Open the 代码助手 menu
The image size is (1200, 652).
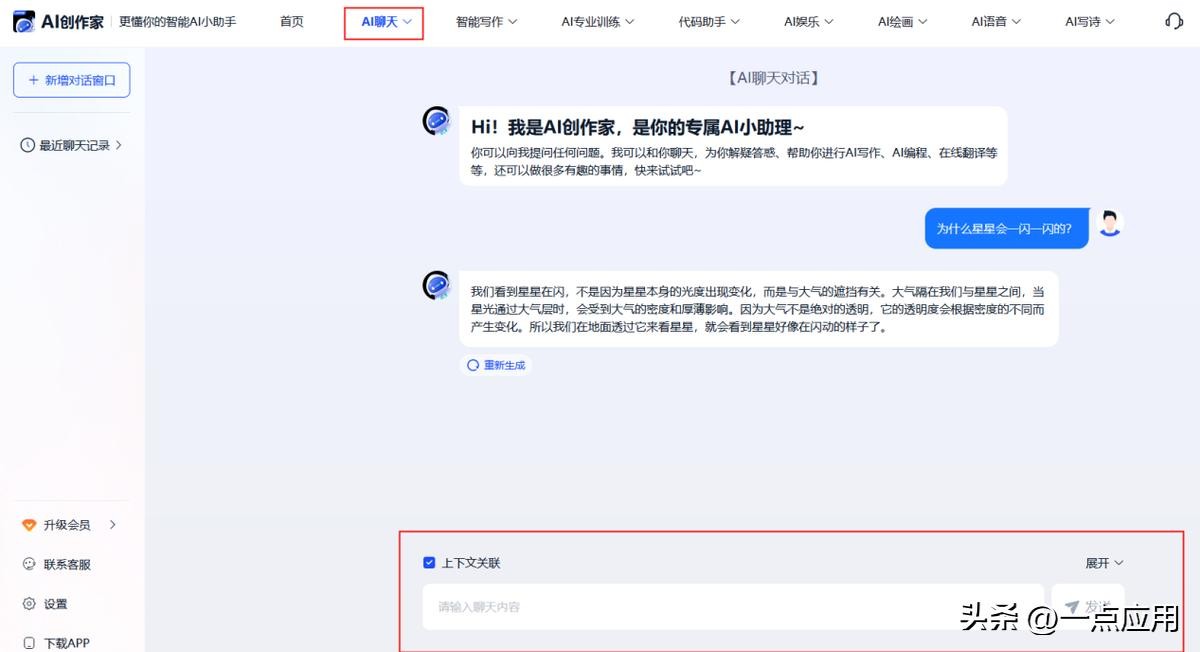708,21
